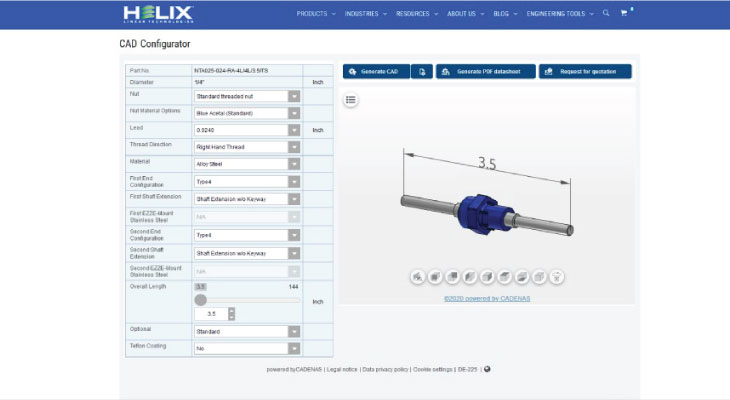Image resolution: width=730 pixels, height=400 pixels.
Task: Click the Overall Length slider handle
Action: tap(201, 300)
